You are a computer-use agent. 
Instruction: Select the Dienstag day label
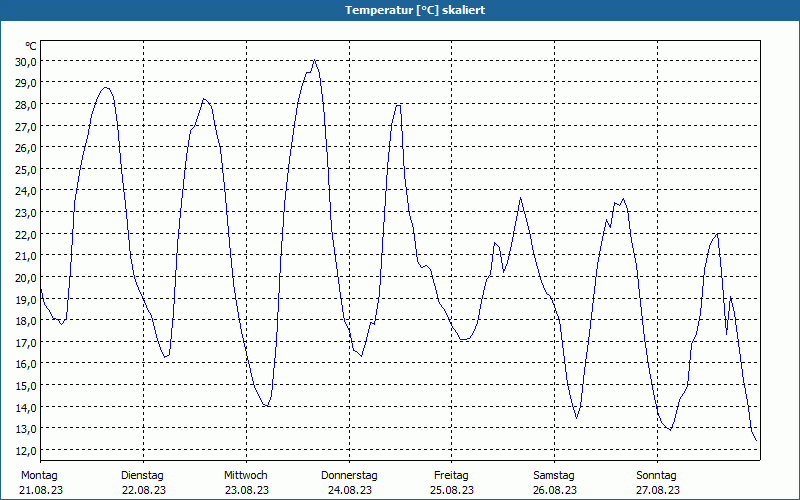[x=142, y=475]
